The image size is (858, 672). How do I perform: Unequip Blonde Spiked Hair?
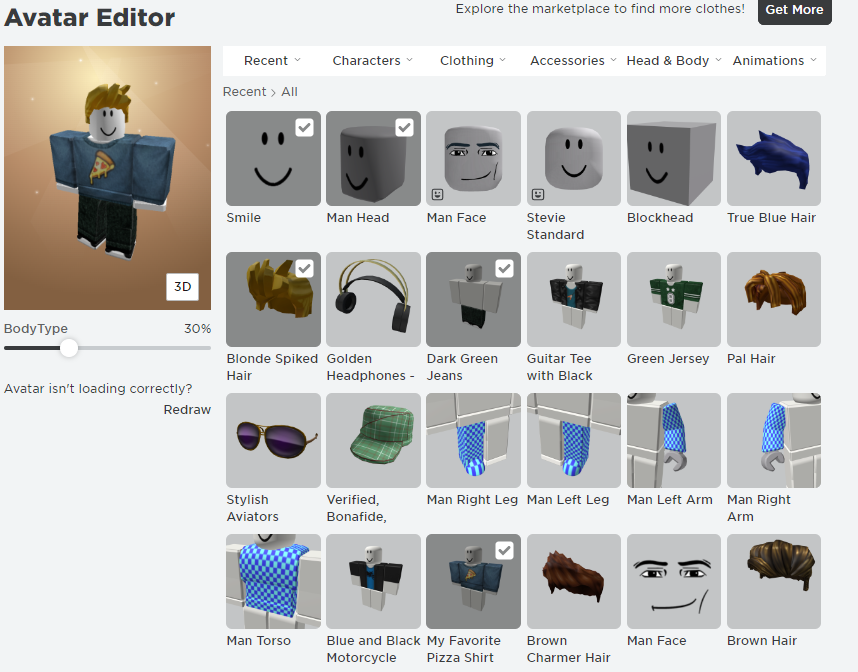(304, 269)
